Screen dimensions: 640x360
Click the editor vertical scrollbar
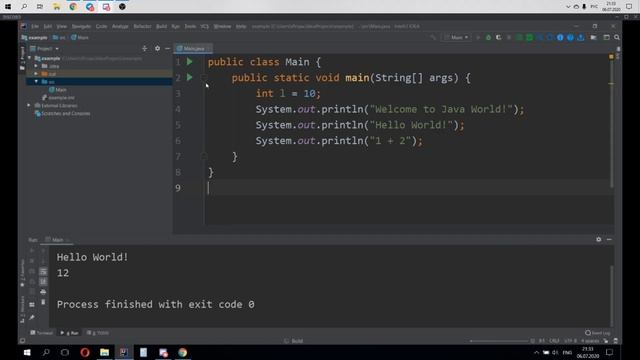pyautogui.click(x=611, y=122)
